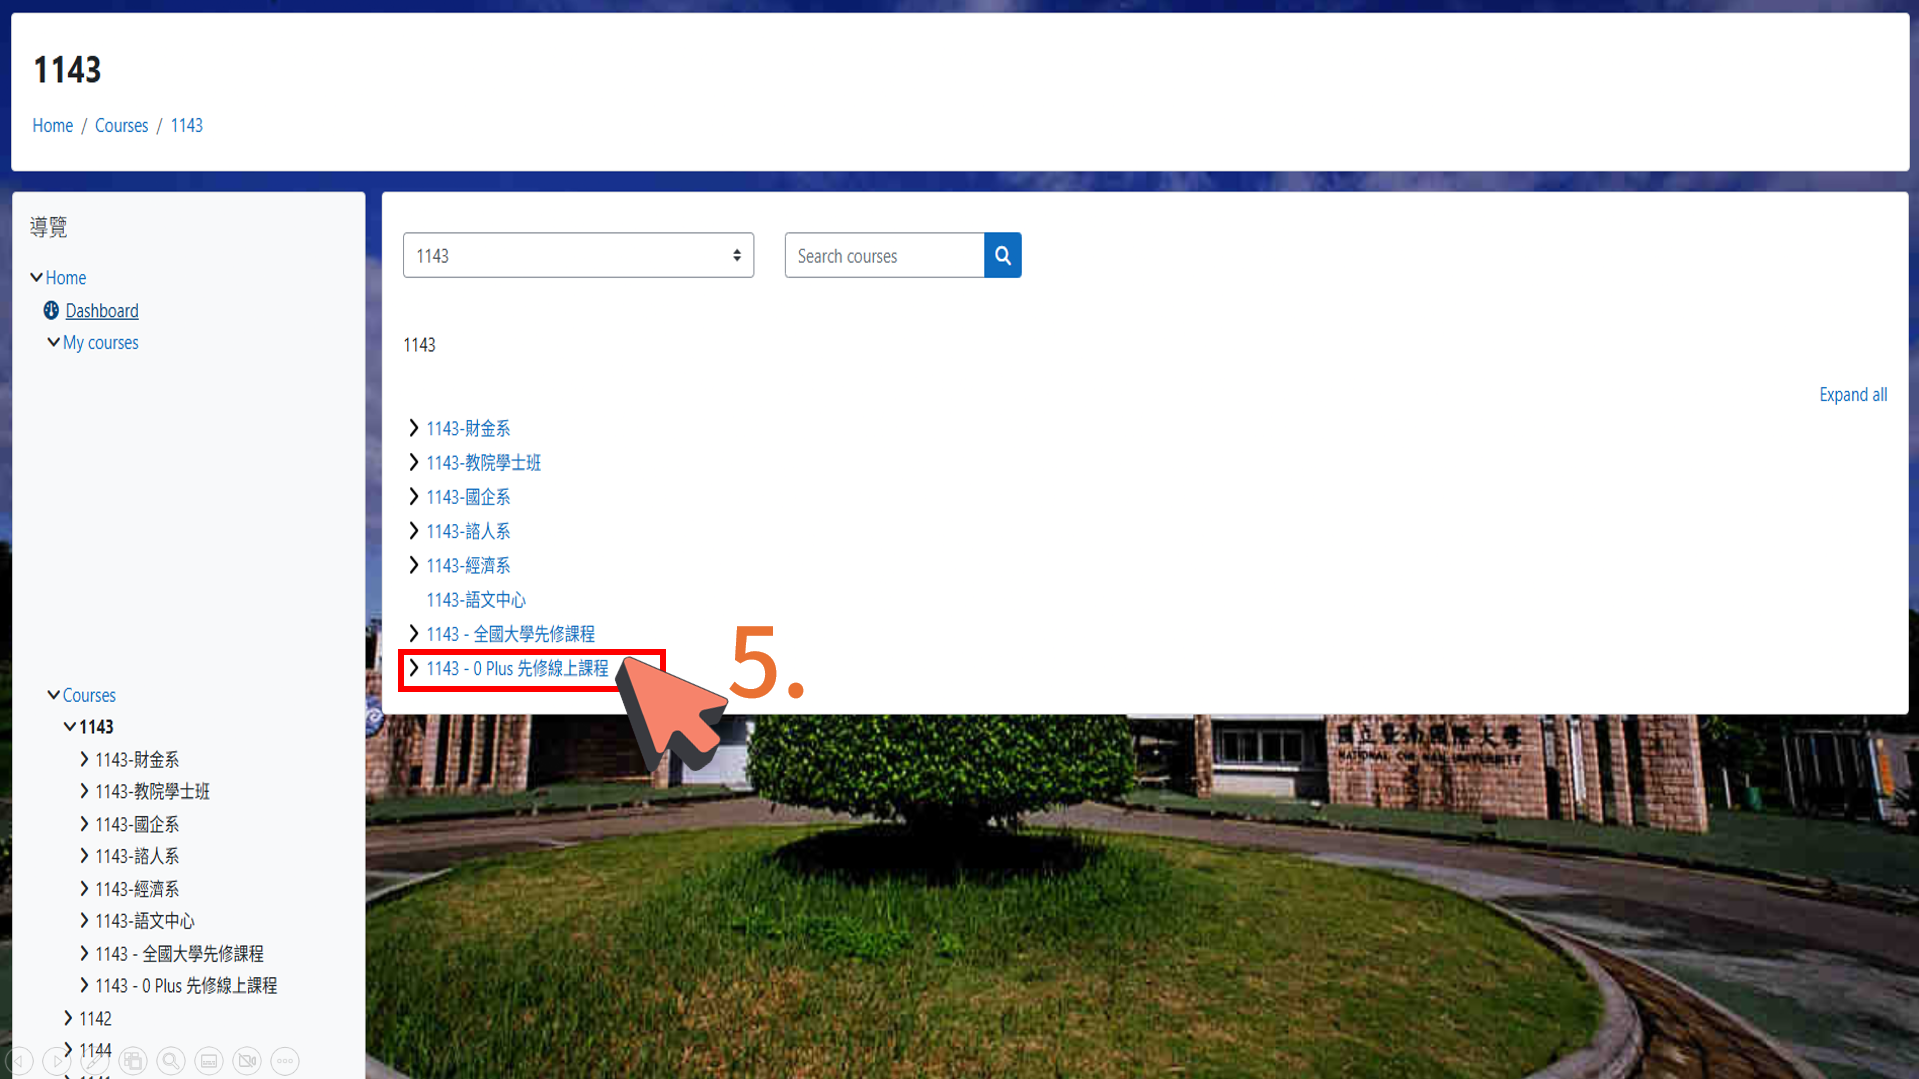Viewport: 1919px width, 1079px height.
Task: Click Home in the breadcrumb trail
Action: (x=52, y=125)
